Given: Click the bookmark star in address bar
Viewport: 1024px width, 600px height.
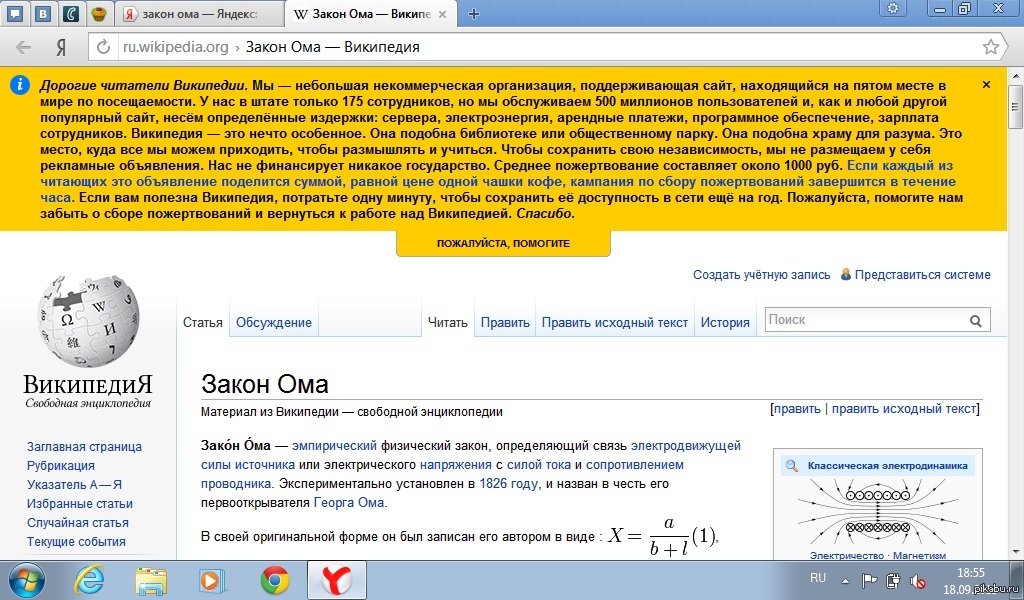Looking at the screenshot, I should point(990,47).
